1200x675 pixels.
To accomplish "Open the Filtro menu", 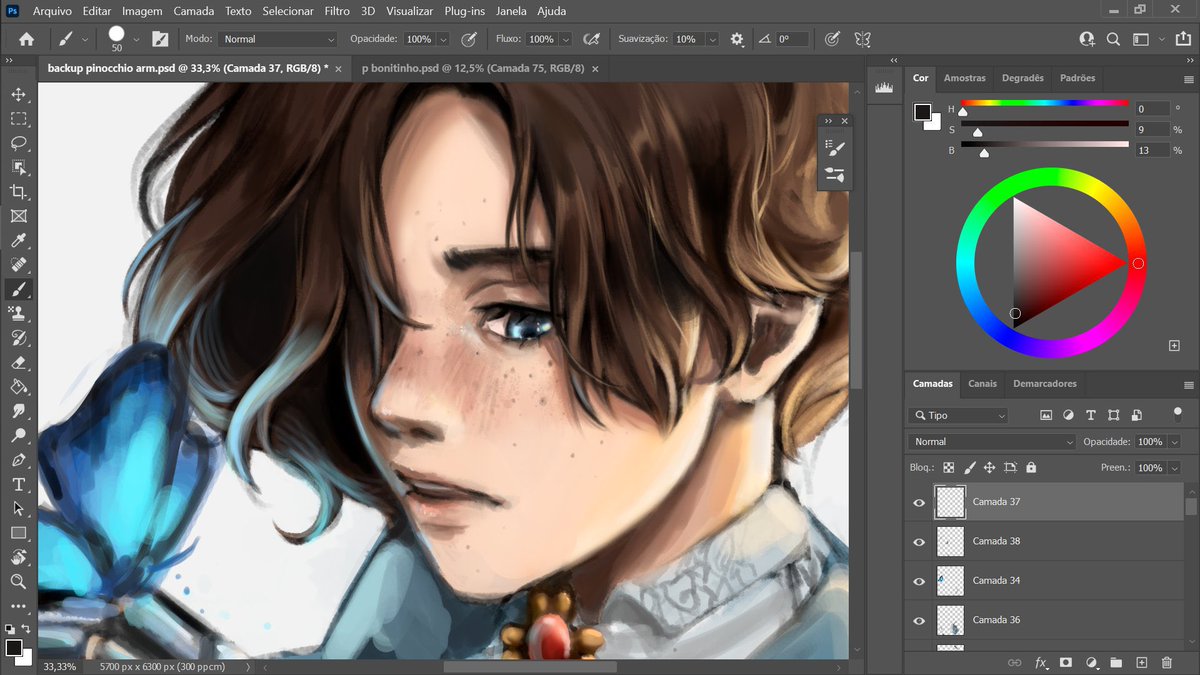I will (337, 11).
